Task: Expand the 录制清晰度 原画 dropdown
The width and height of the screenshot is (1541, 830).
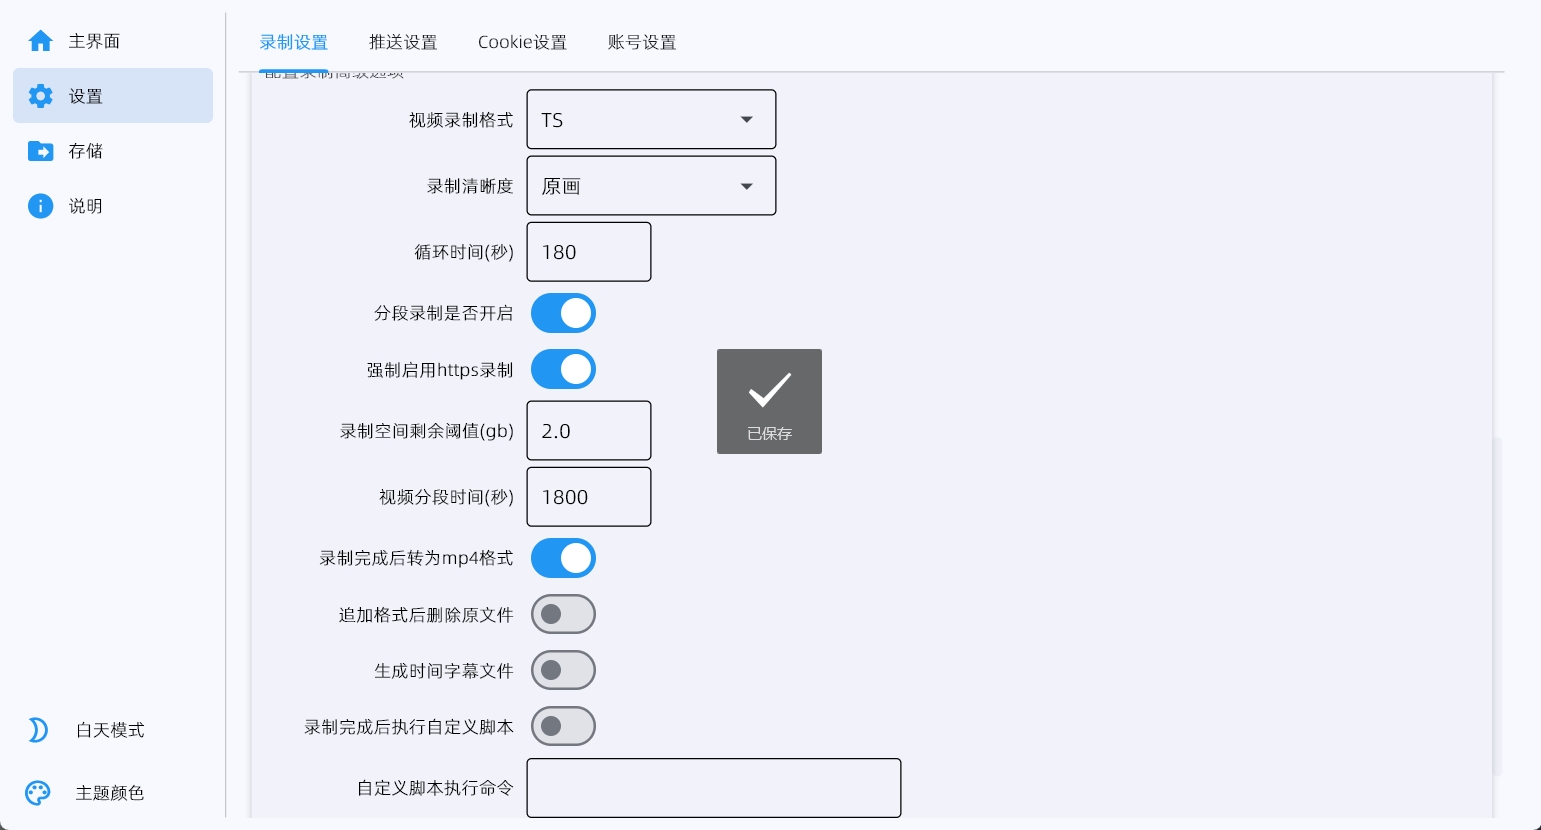Action: click(x=651, y=185)
